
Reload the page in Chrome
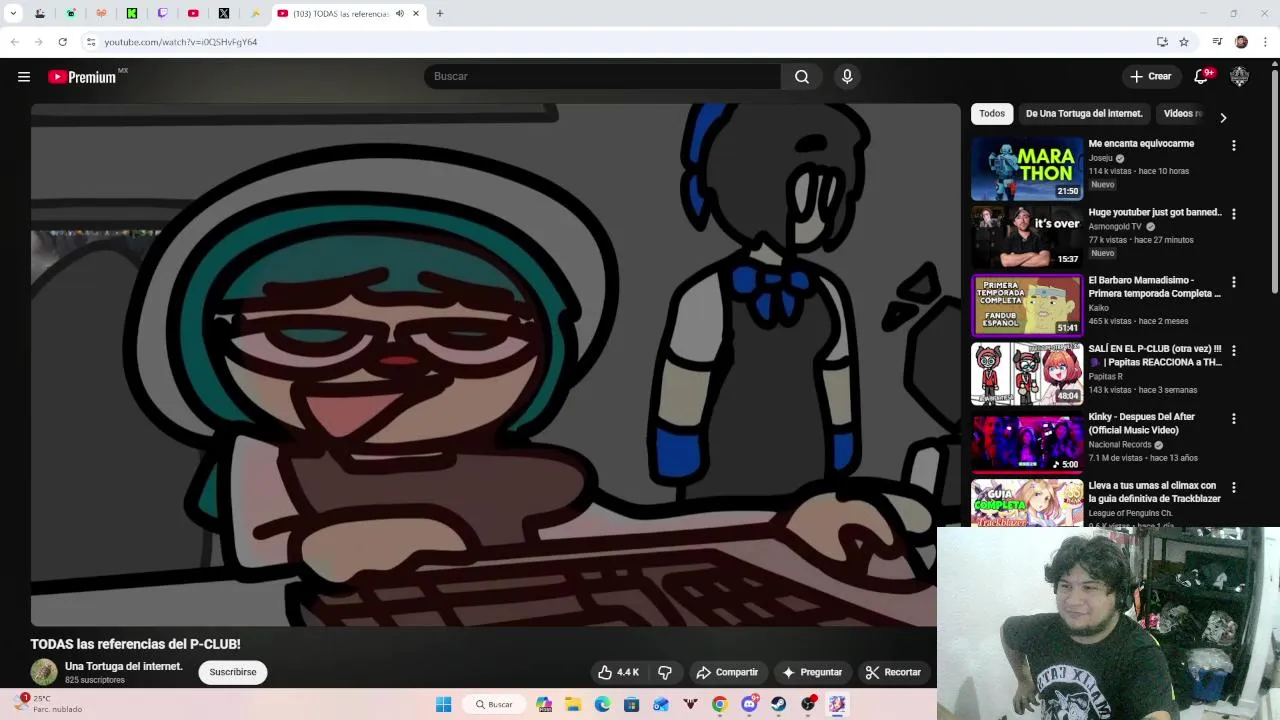pos(62,42)
